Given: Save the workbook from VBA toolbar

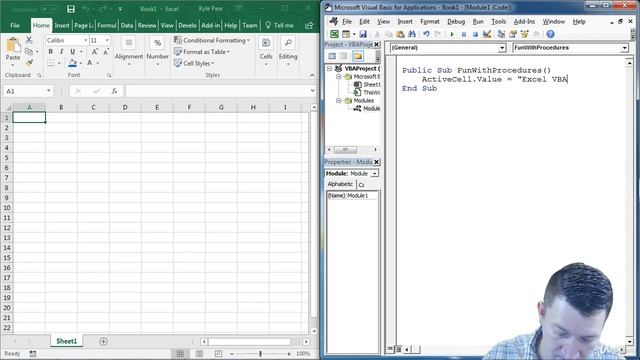Looking at the screenshot, I should (x=363, y=34).
